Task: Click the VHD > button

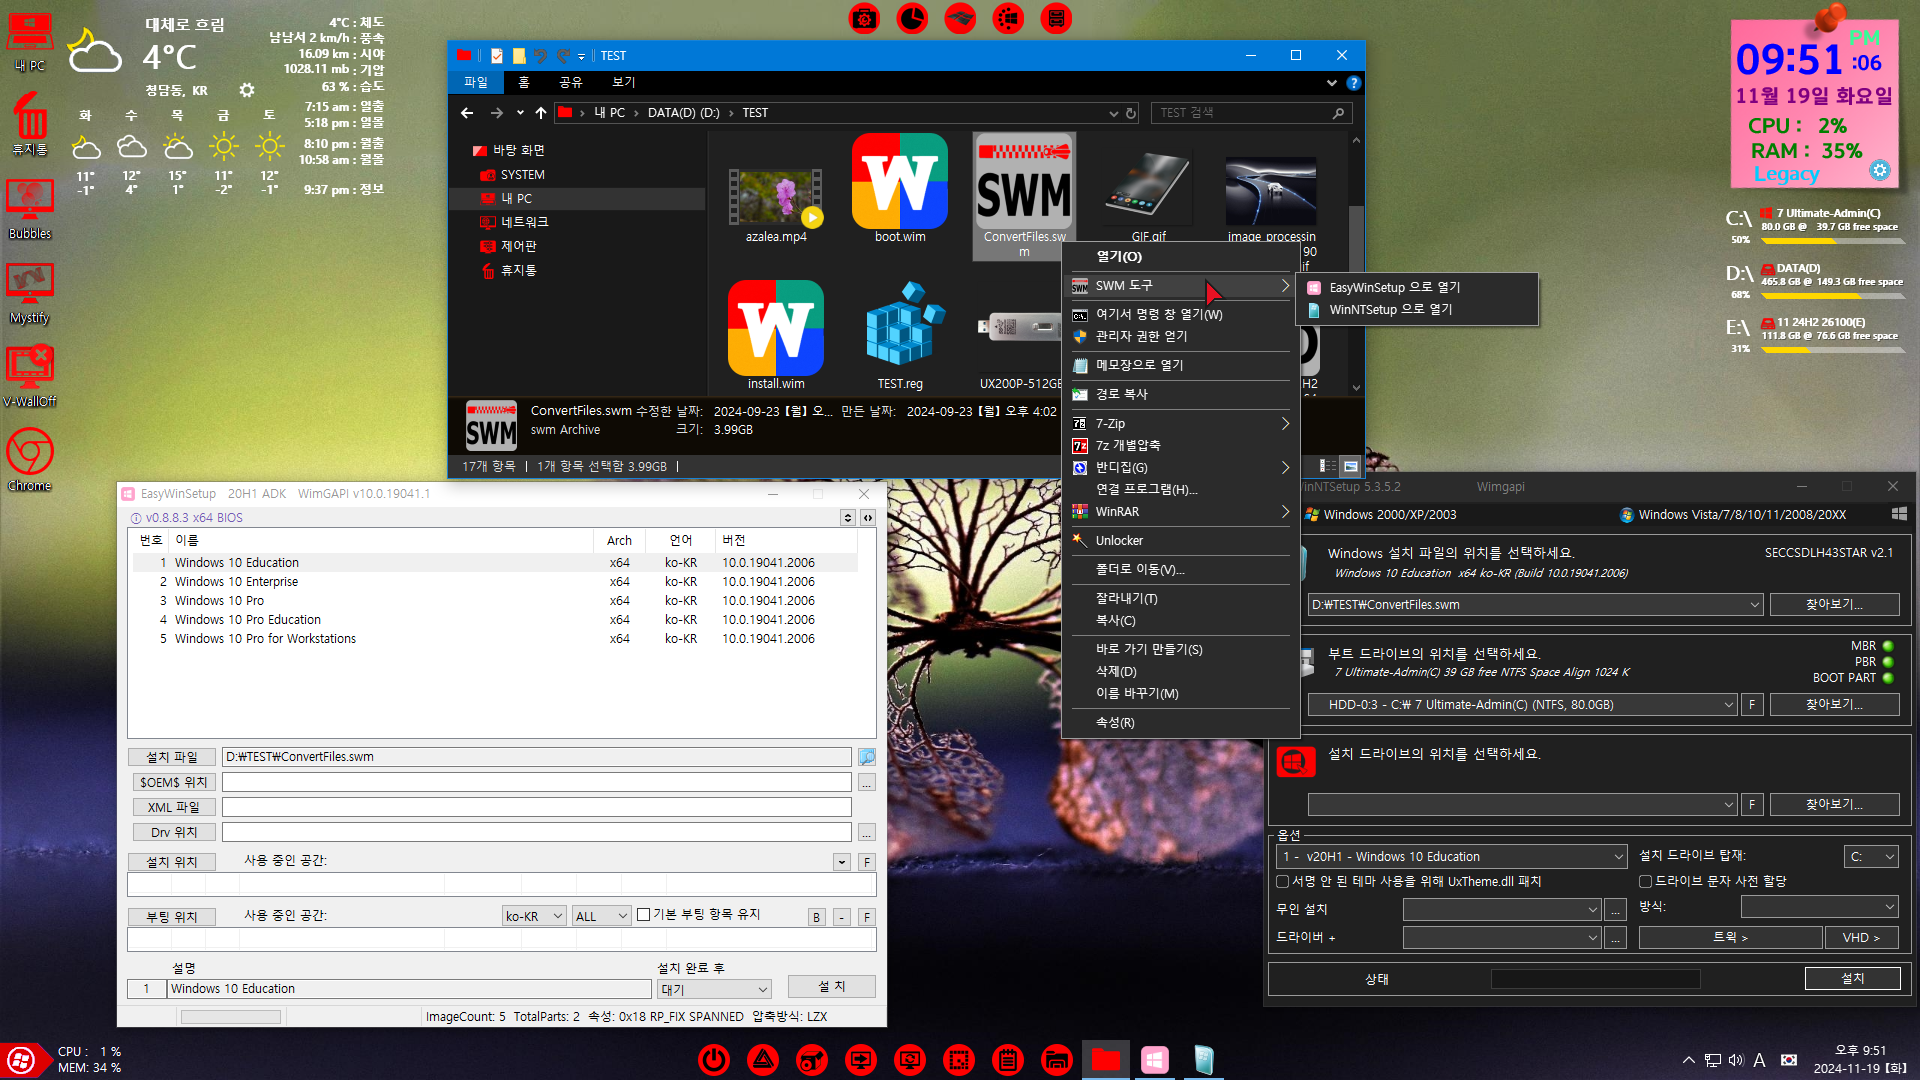Action: coord(1861,938)
